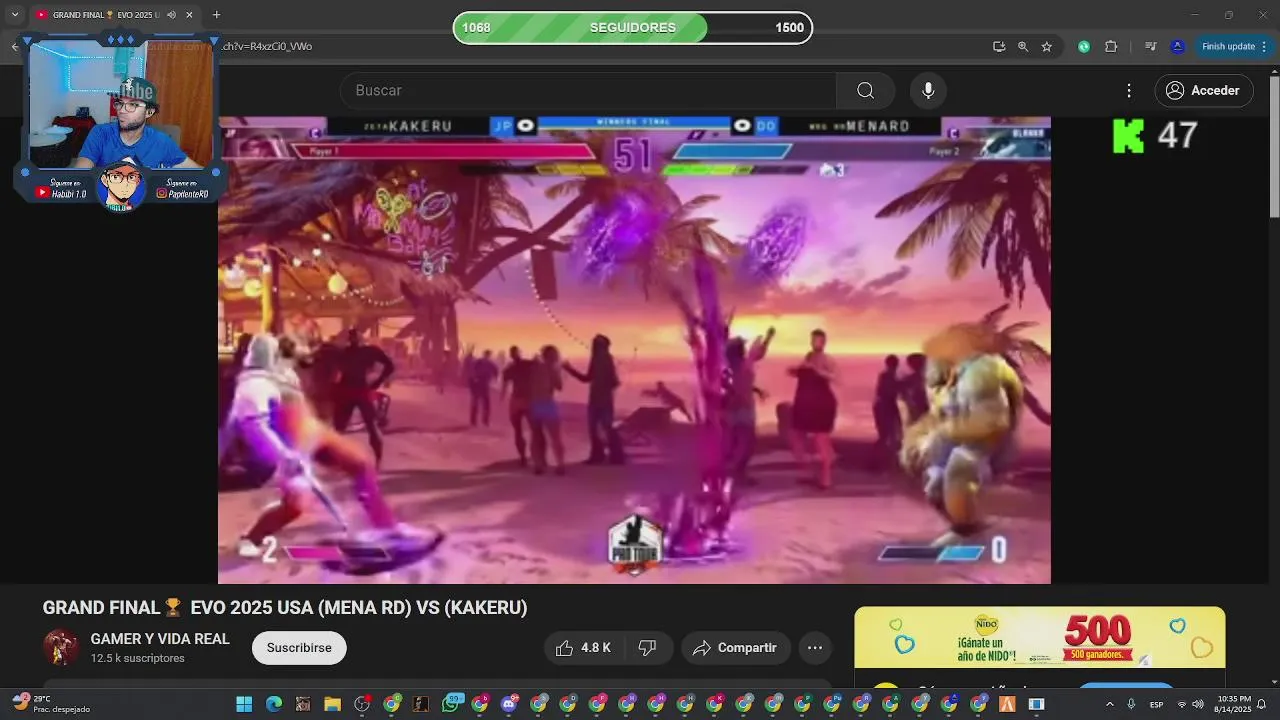Screen dimensions: 1280x720
Task: Expand the tab search chevron
Action: (14, 15)
